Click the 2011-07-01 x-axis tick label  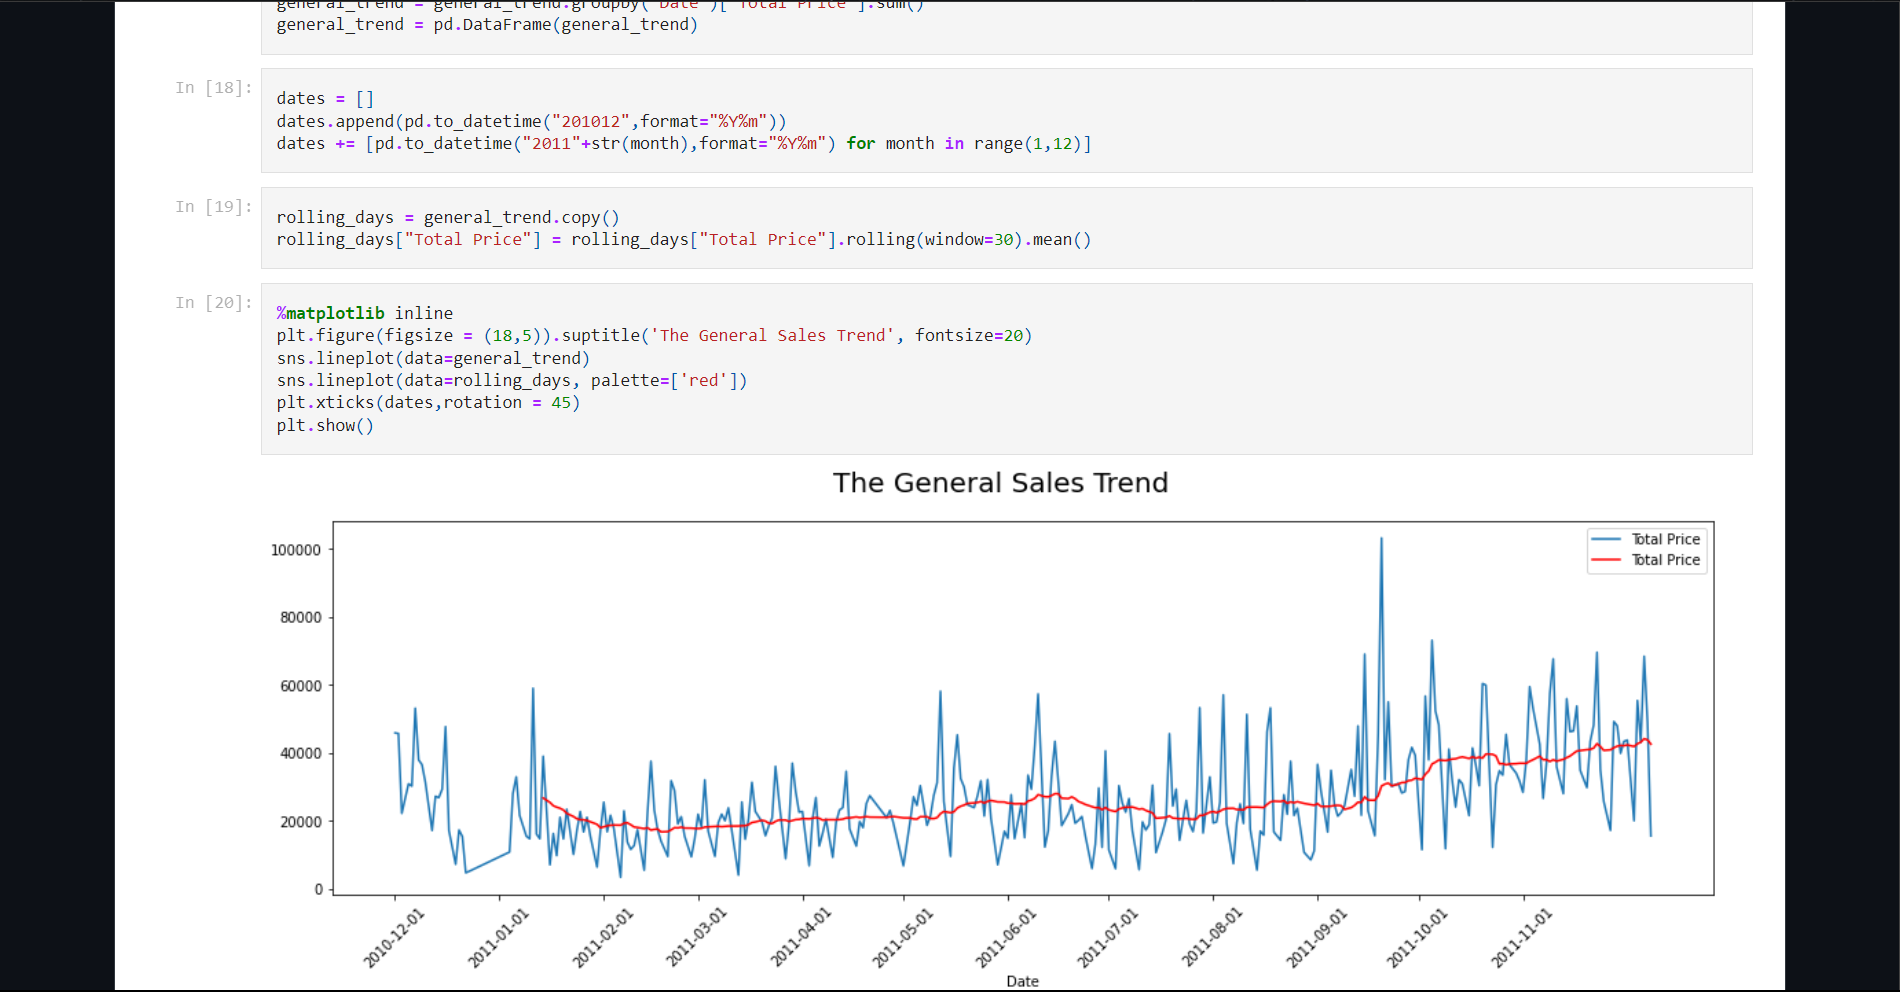(x=1107, y=939)
